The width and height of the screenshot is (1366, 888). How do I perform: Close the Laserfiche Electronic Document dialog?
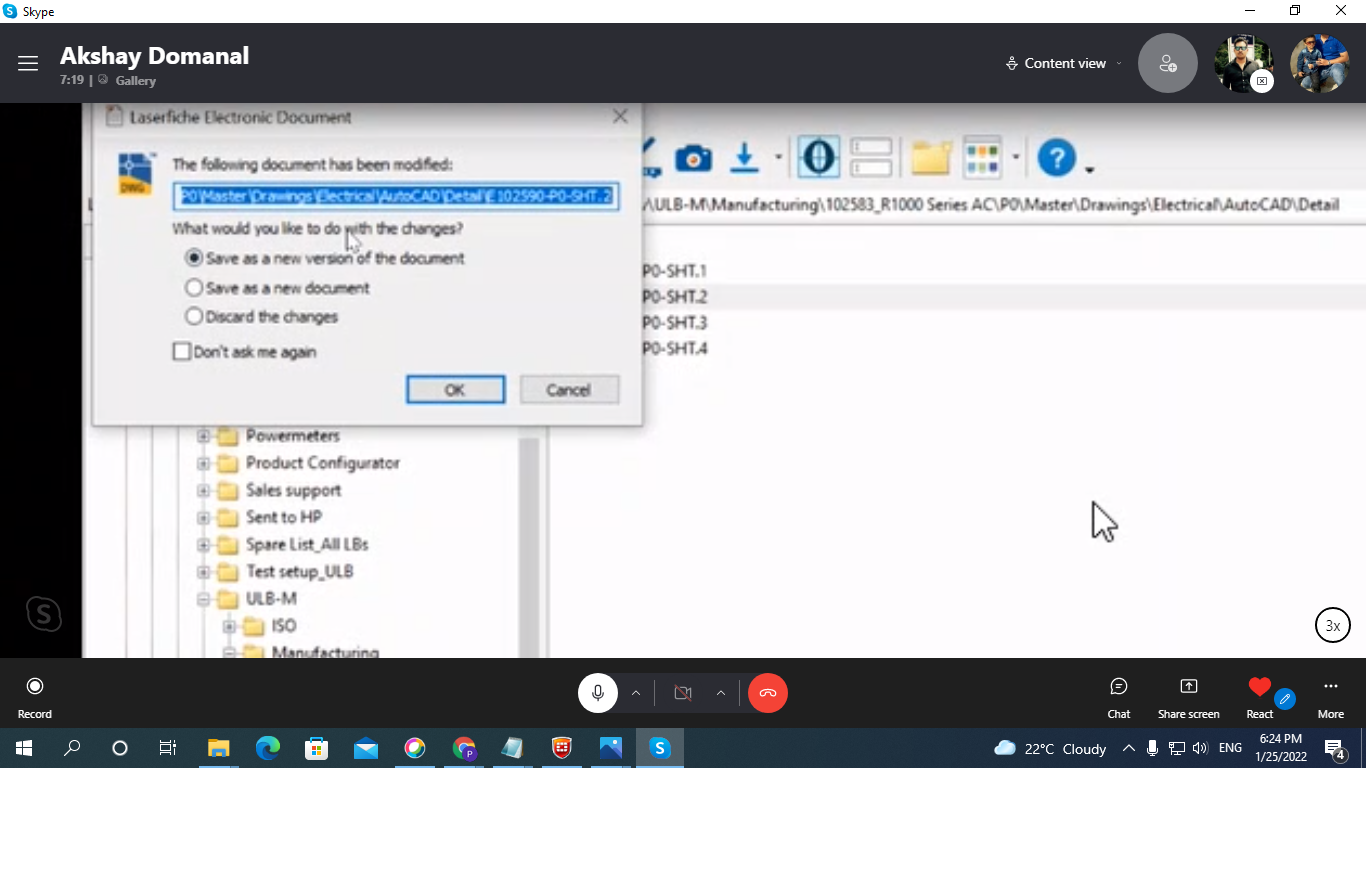click(620, 117)
